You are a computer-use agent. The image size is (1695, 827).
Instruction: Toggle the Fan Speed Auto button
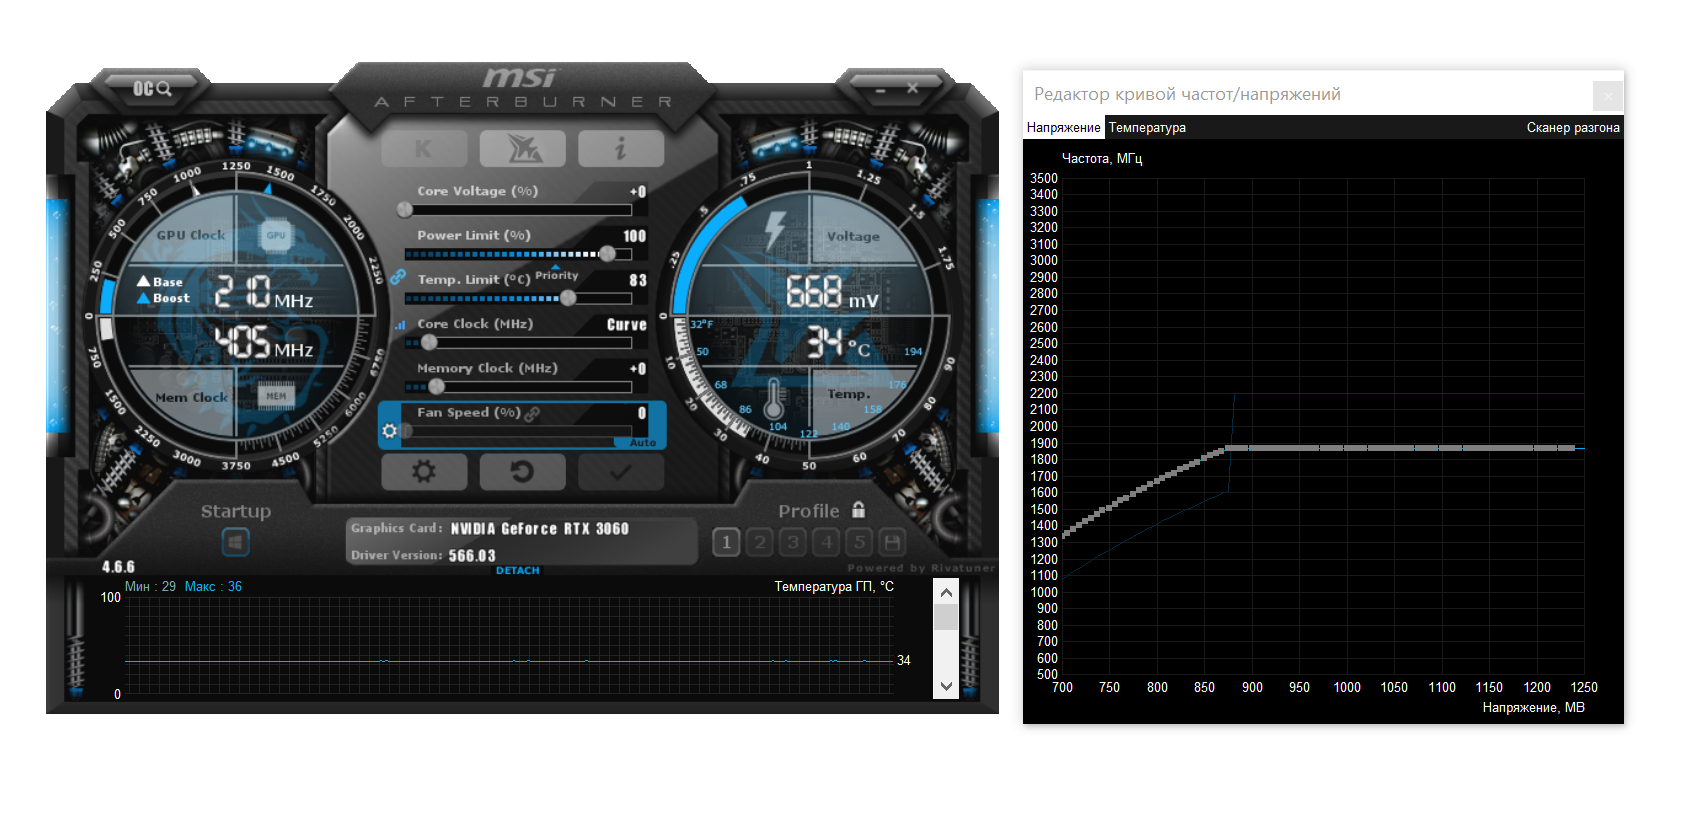(x=642, y=443)
